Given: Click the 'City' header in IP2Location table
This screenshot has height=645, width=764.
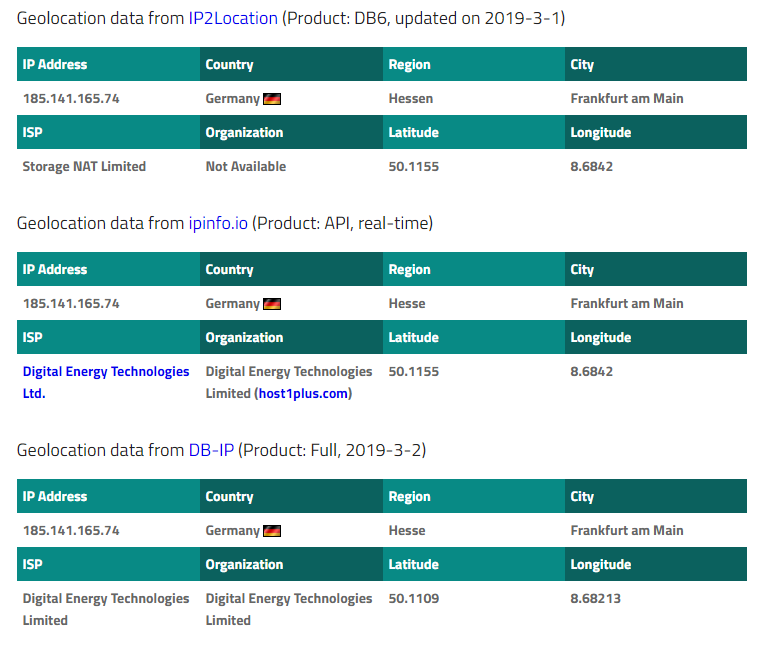Looking at the screenshot, I should 582,65.
